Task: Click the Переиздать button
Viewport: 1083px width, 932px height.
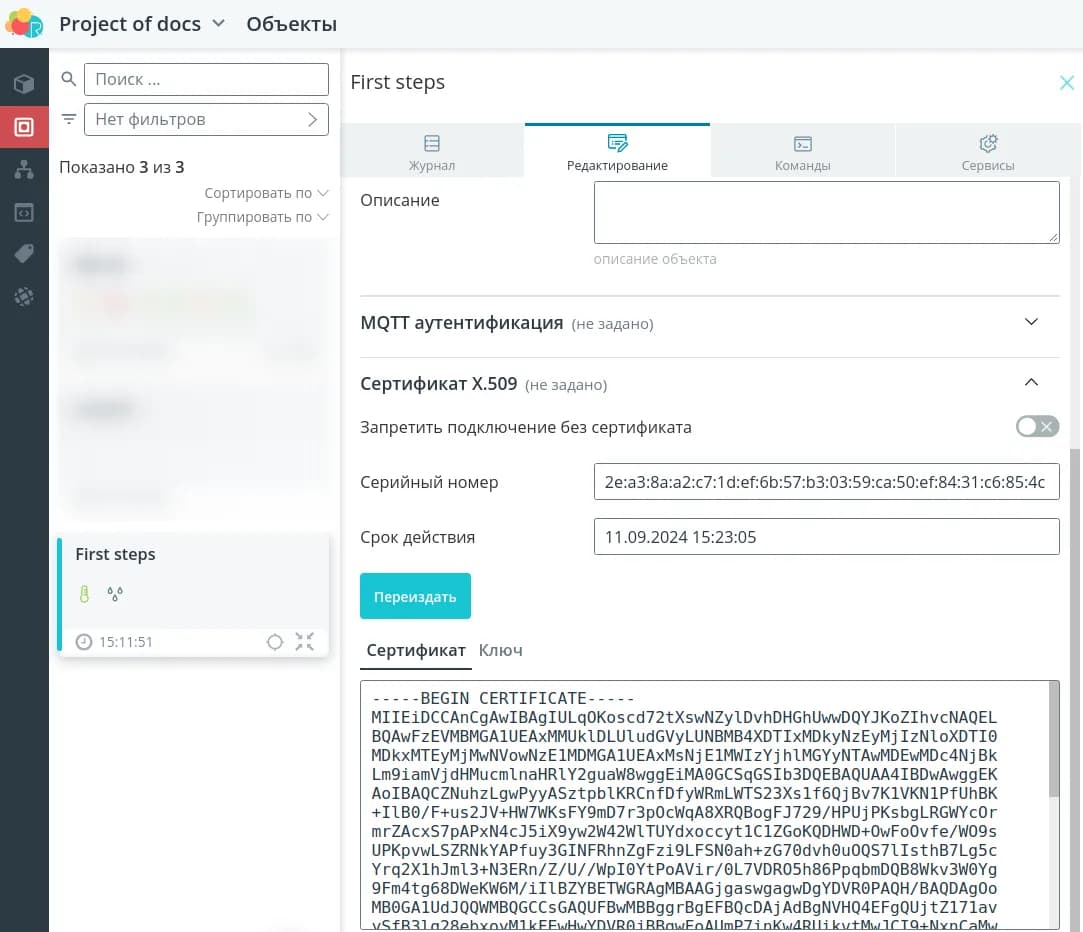Action: pyautogui.click(x=415, y=597)
